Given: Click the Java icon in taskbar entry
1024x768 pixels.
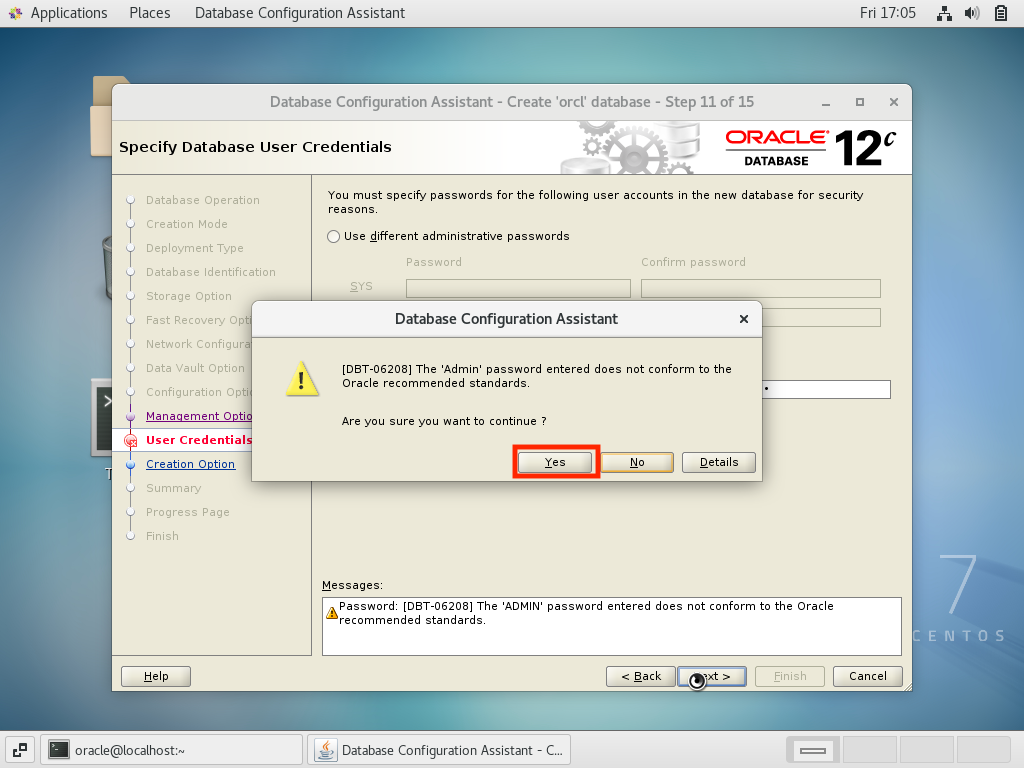Looking at the screenshot, I should [326, 750].
